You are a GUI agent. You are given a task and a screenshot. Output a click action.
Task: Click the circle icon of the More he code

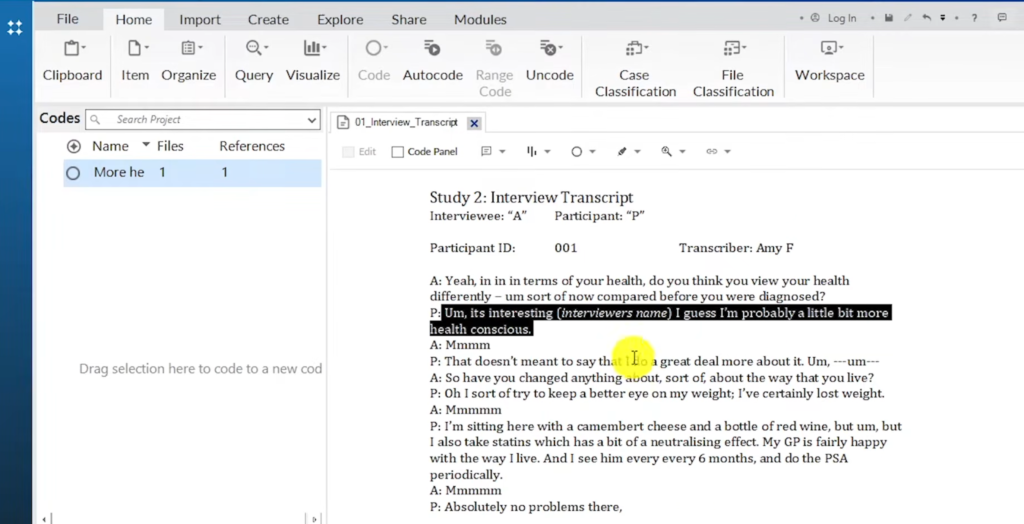[73, 173]
